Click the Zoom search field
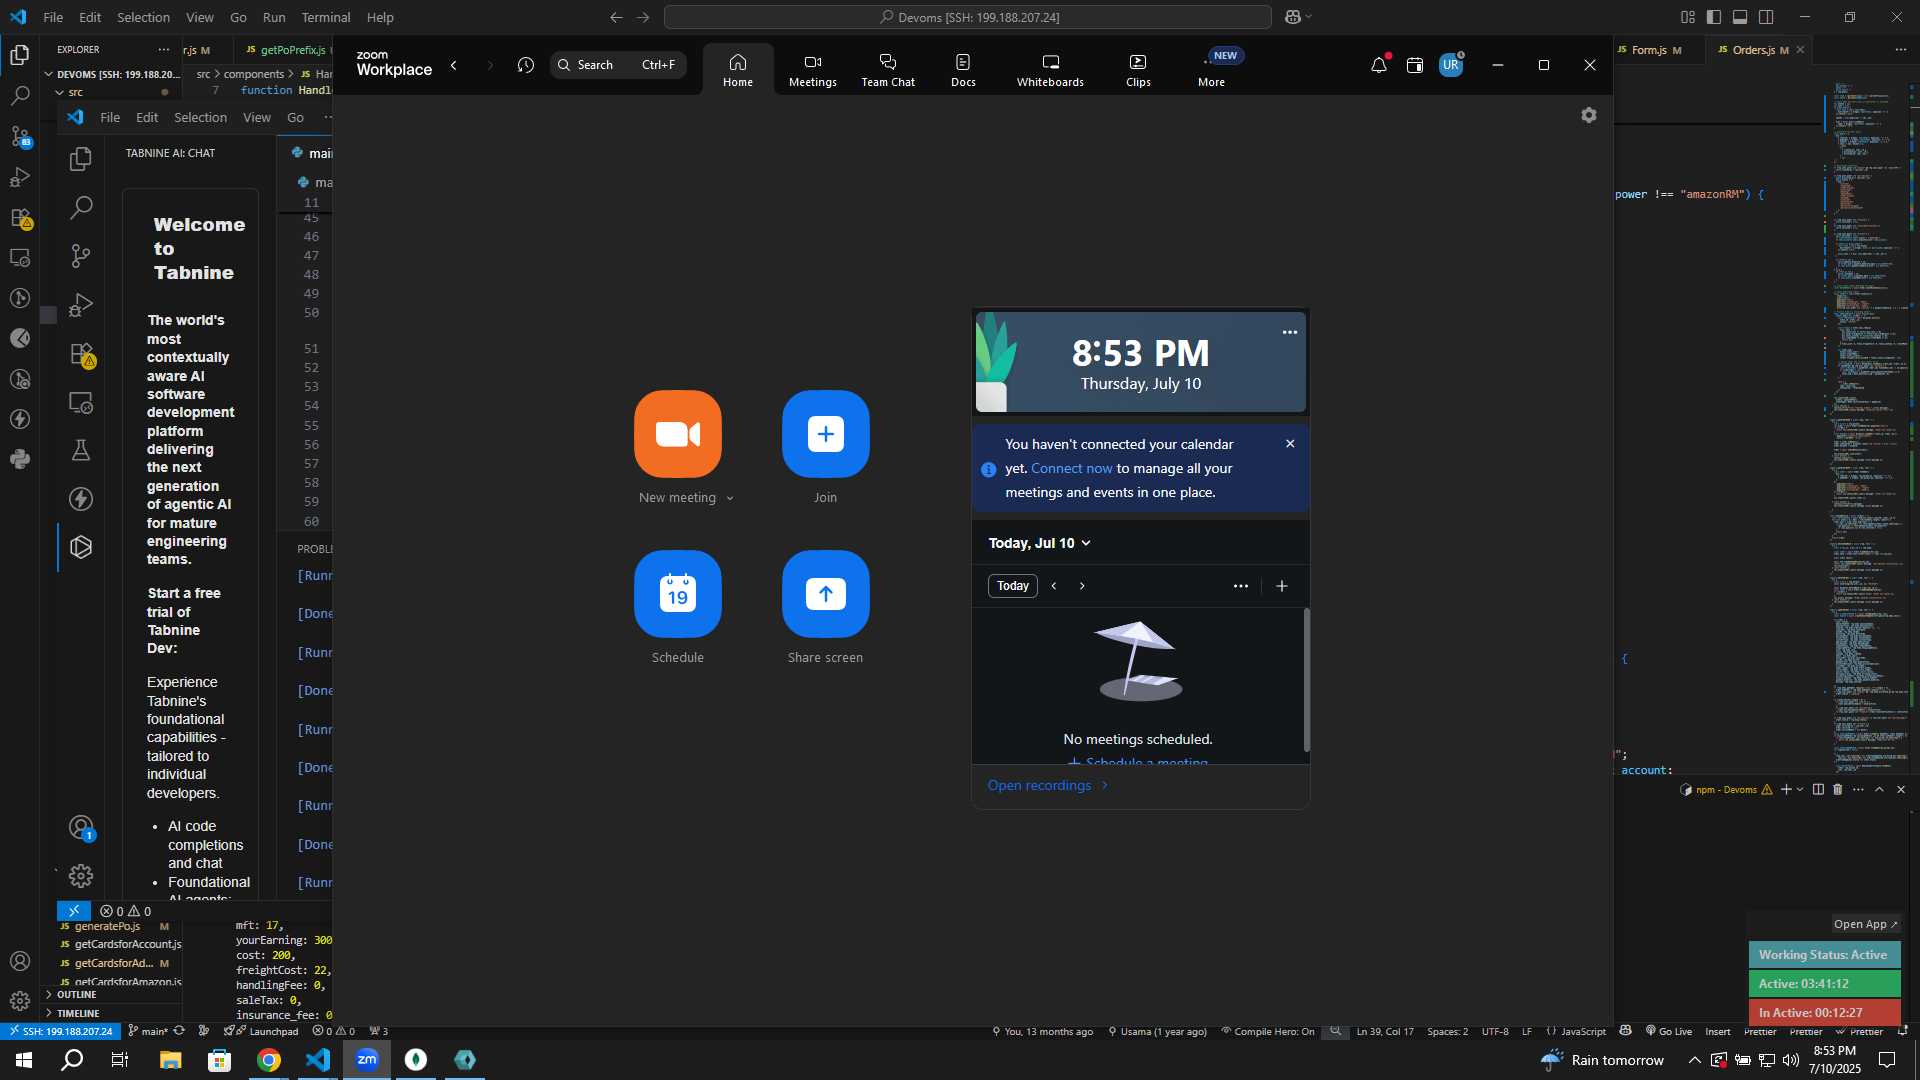Image resolution: width=1920 pixels, height=1080 pixels. coord(618,65)
